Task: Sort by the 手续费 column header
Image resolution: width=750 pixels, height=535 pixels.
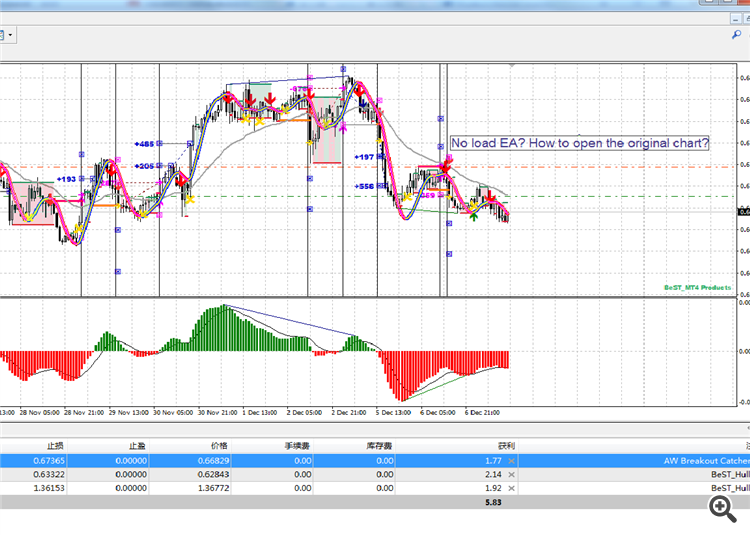Action: pos(297,446)
